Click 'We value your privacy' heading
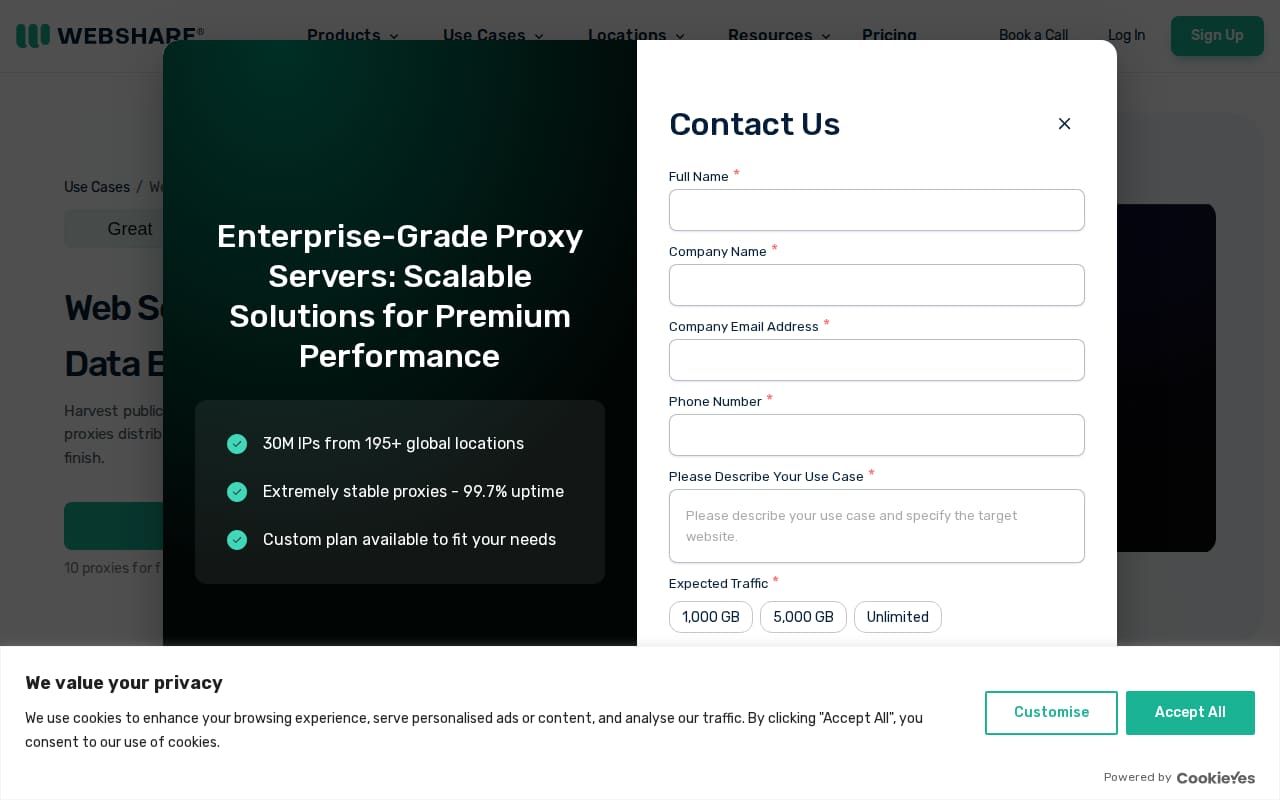Screen dimensions: 1280x800 pos(124,683)
